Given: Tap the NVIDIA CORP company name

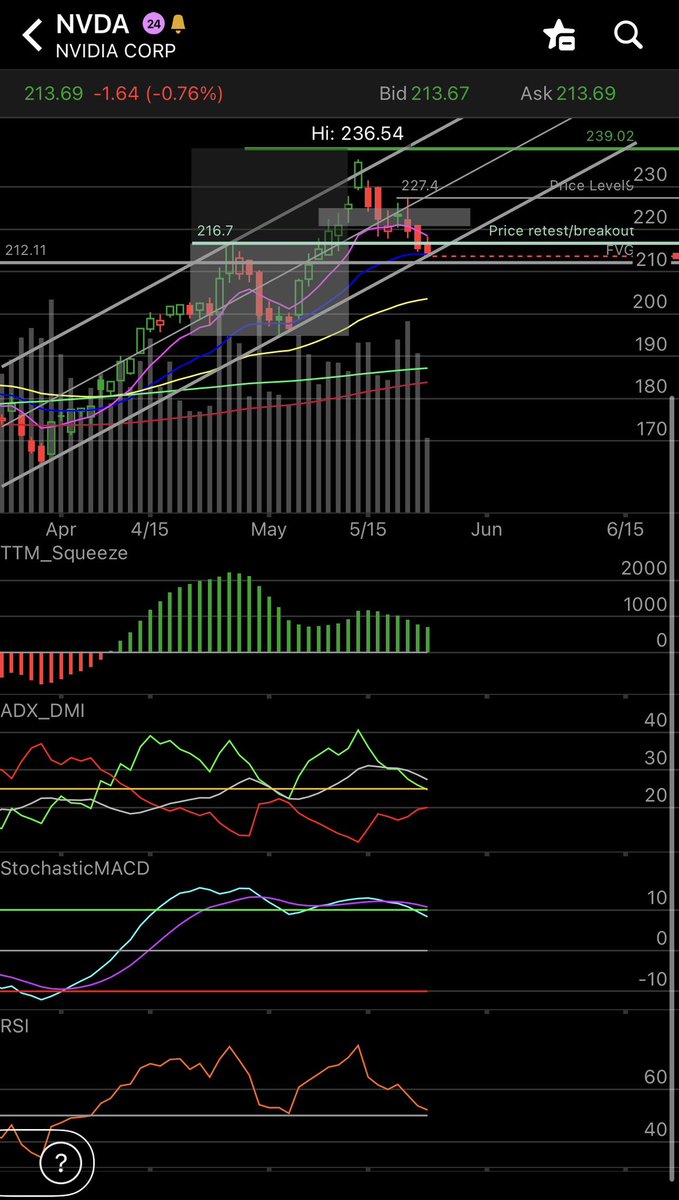Looking at the screenshot, I should point(116,49).
